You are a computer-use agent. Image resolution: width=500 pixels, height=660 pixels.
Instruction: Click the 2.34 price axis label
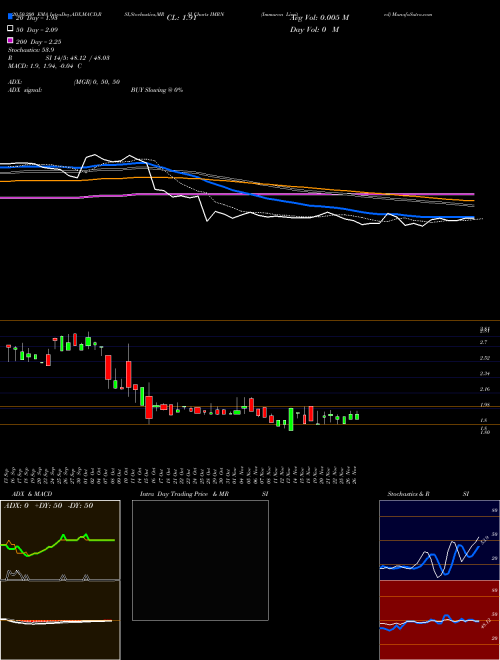point(484,373)
